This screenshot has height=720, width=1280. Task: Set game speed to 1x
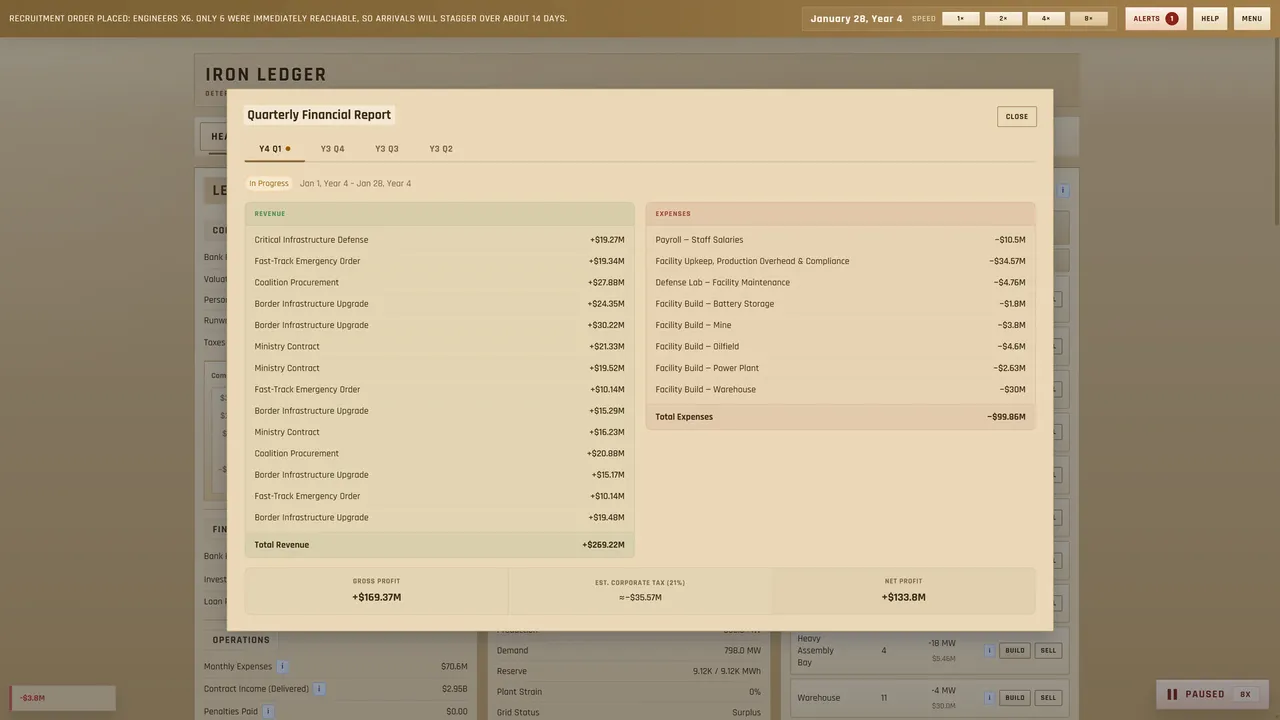tap(960, 18)
